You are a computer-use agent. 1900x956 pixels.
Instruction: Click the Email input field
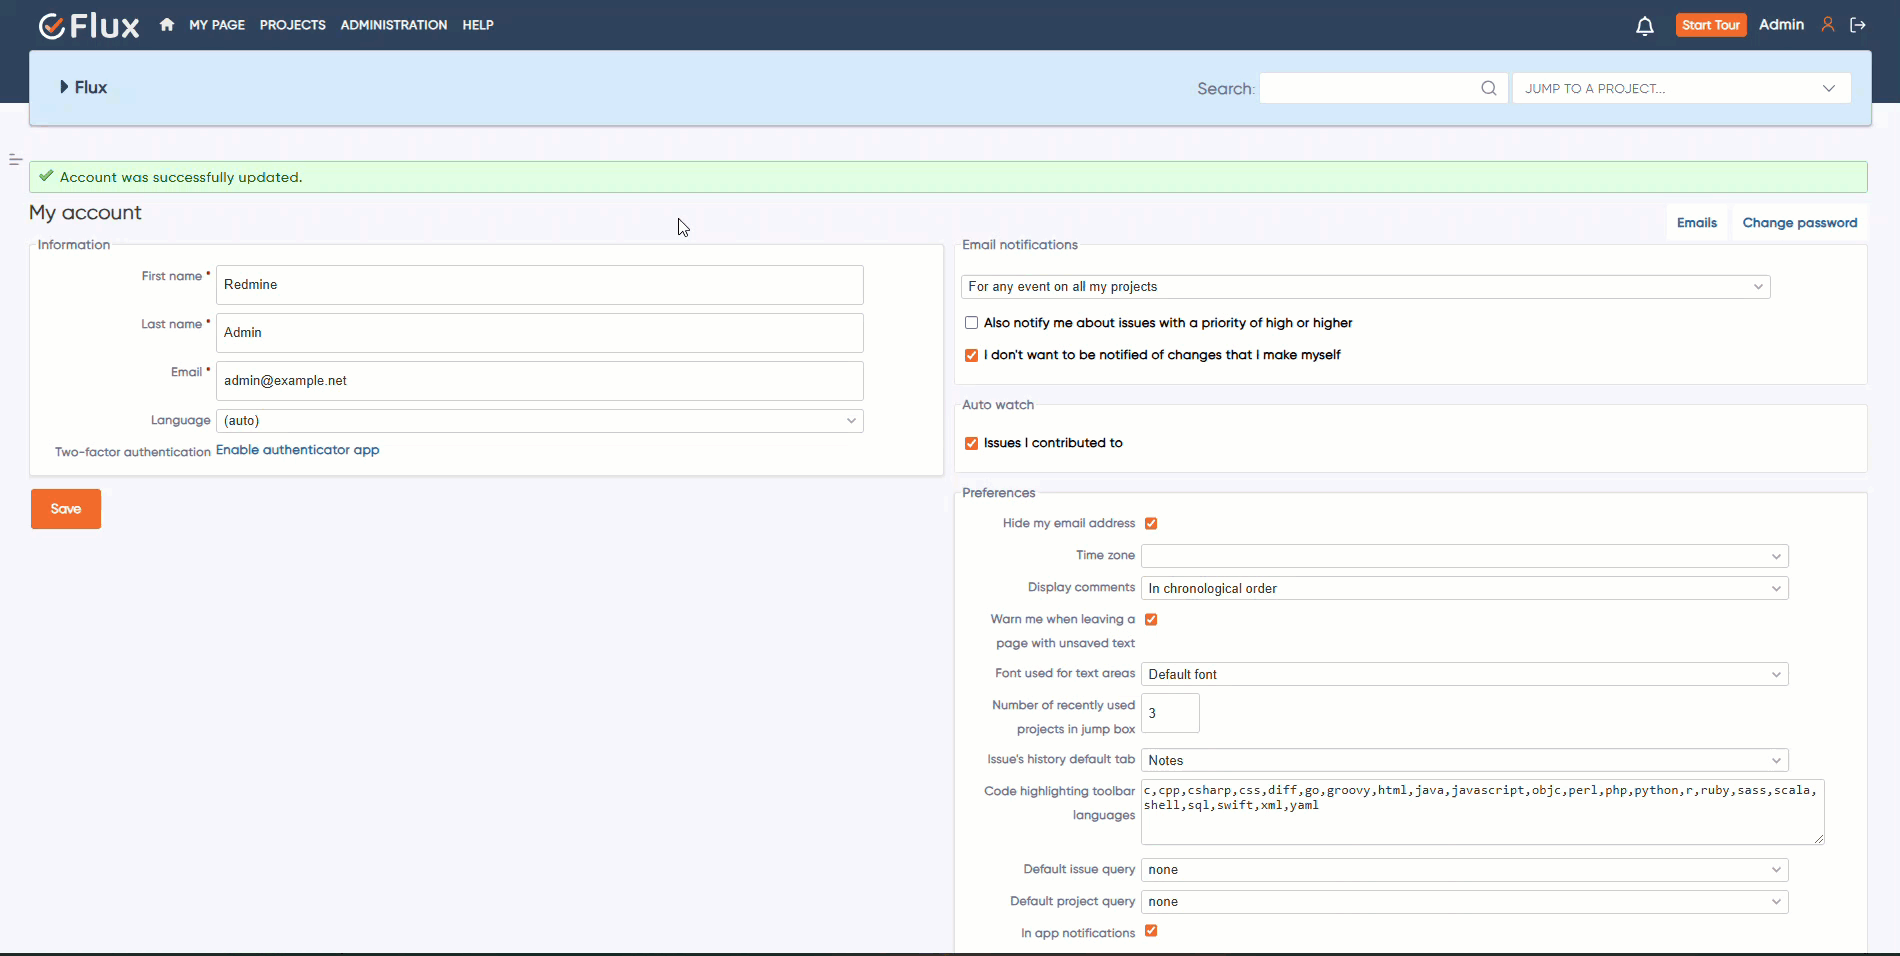click(539, 381)
